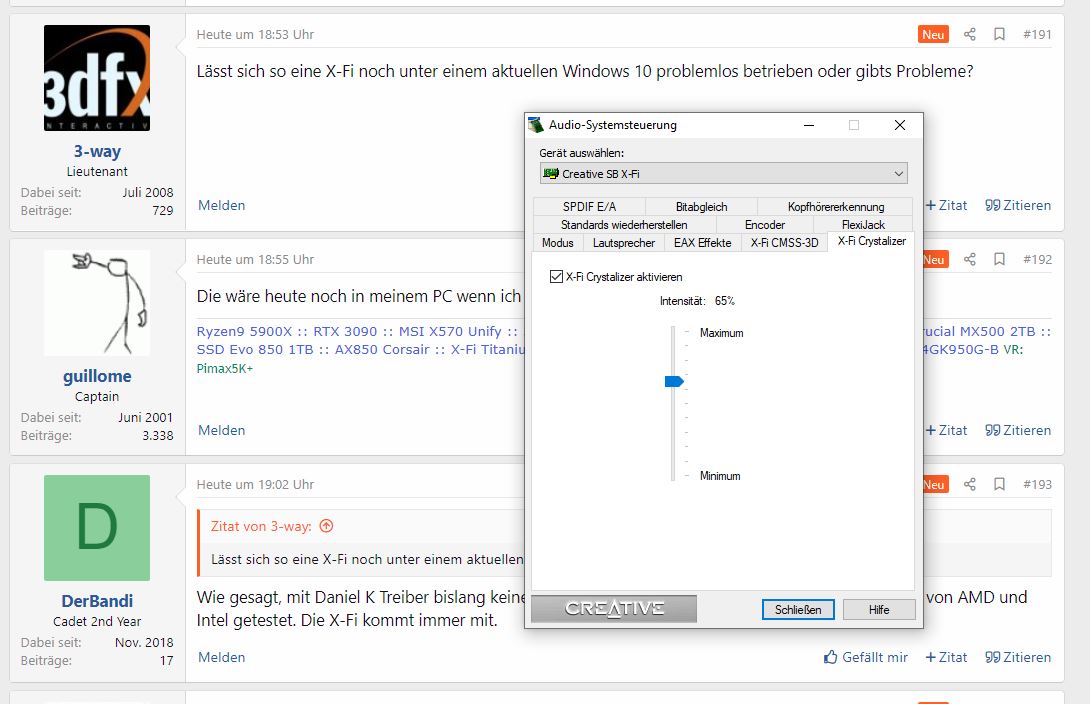The height and width of the screenshot is (704, 1090).
Task: Click the Neu badge on post #191
Action: tap(933, 34)
